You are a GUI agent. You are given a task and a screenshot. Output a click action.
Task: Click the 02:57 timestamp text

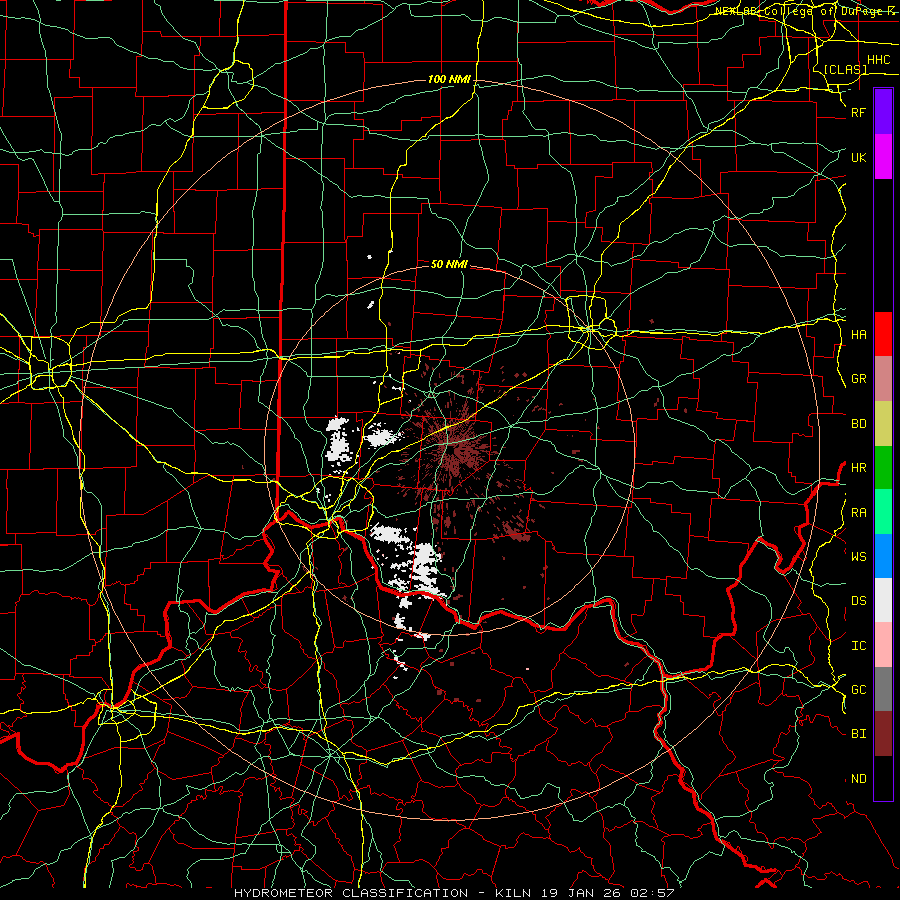[x=654, y=893]
